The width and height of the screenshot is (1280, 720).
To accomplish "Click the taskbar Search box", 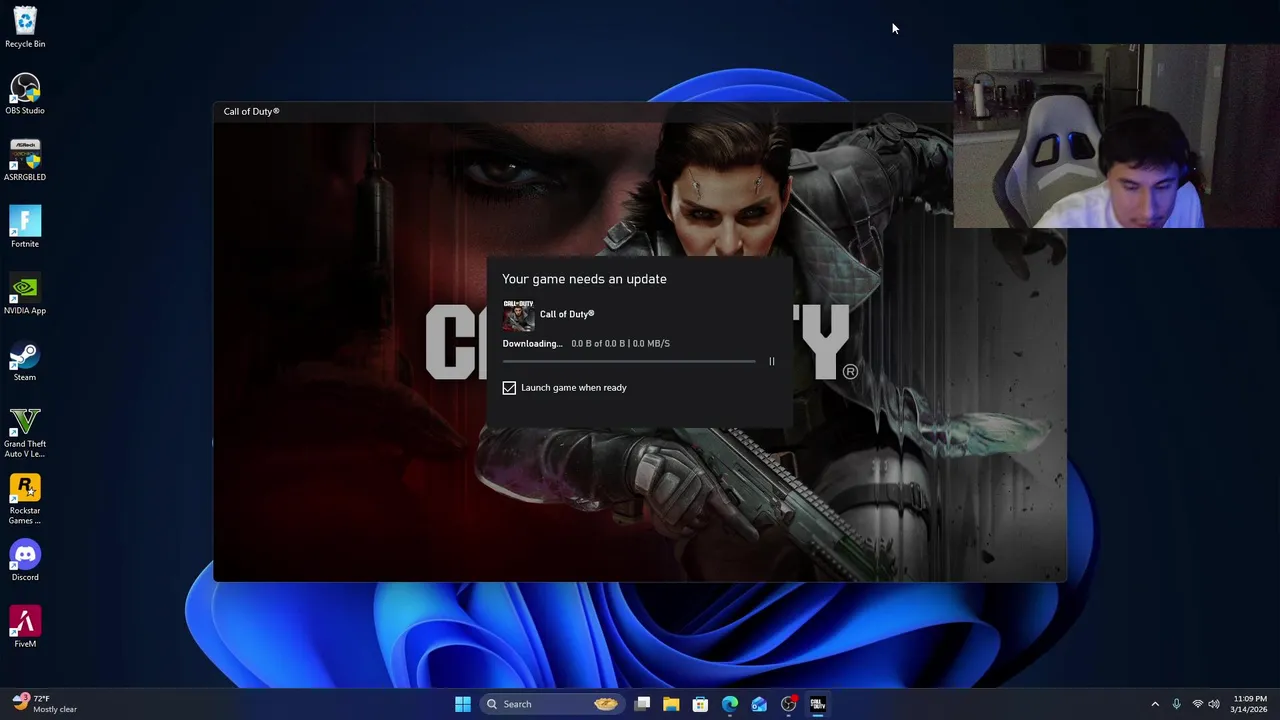I will (550, 704).
